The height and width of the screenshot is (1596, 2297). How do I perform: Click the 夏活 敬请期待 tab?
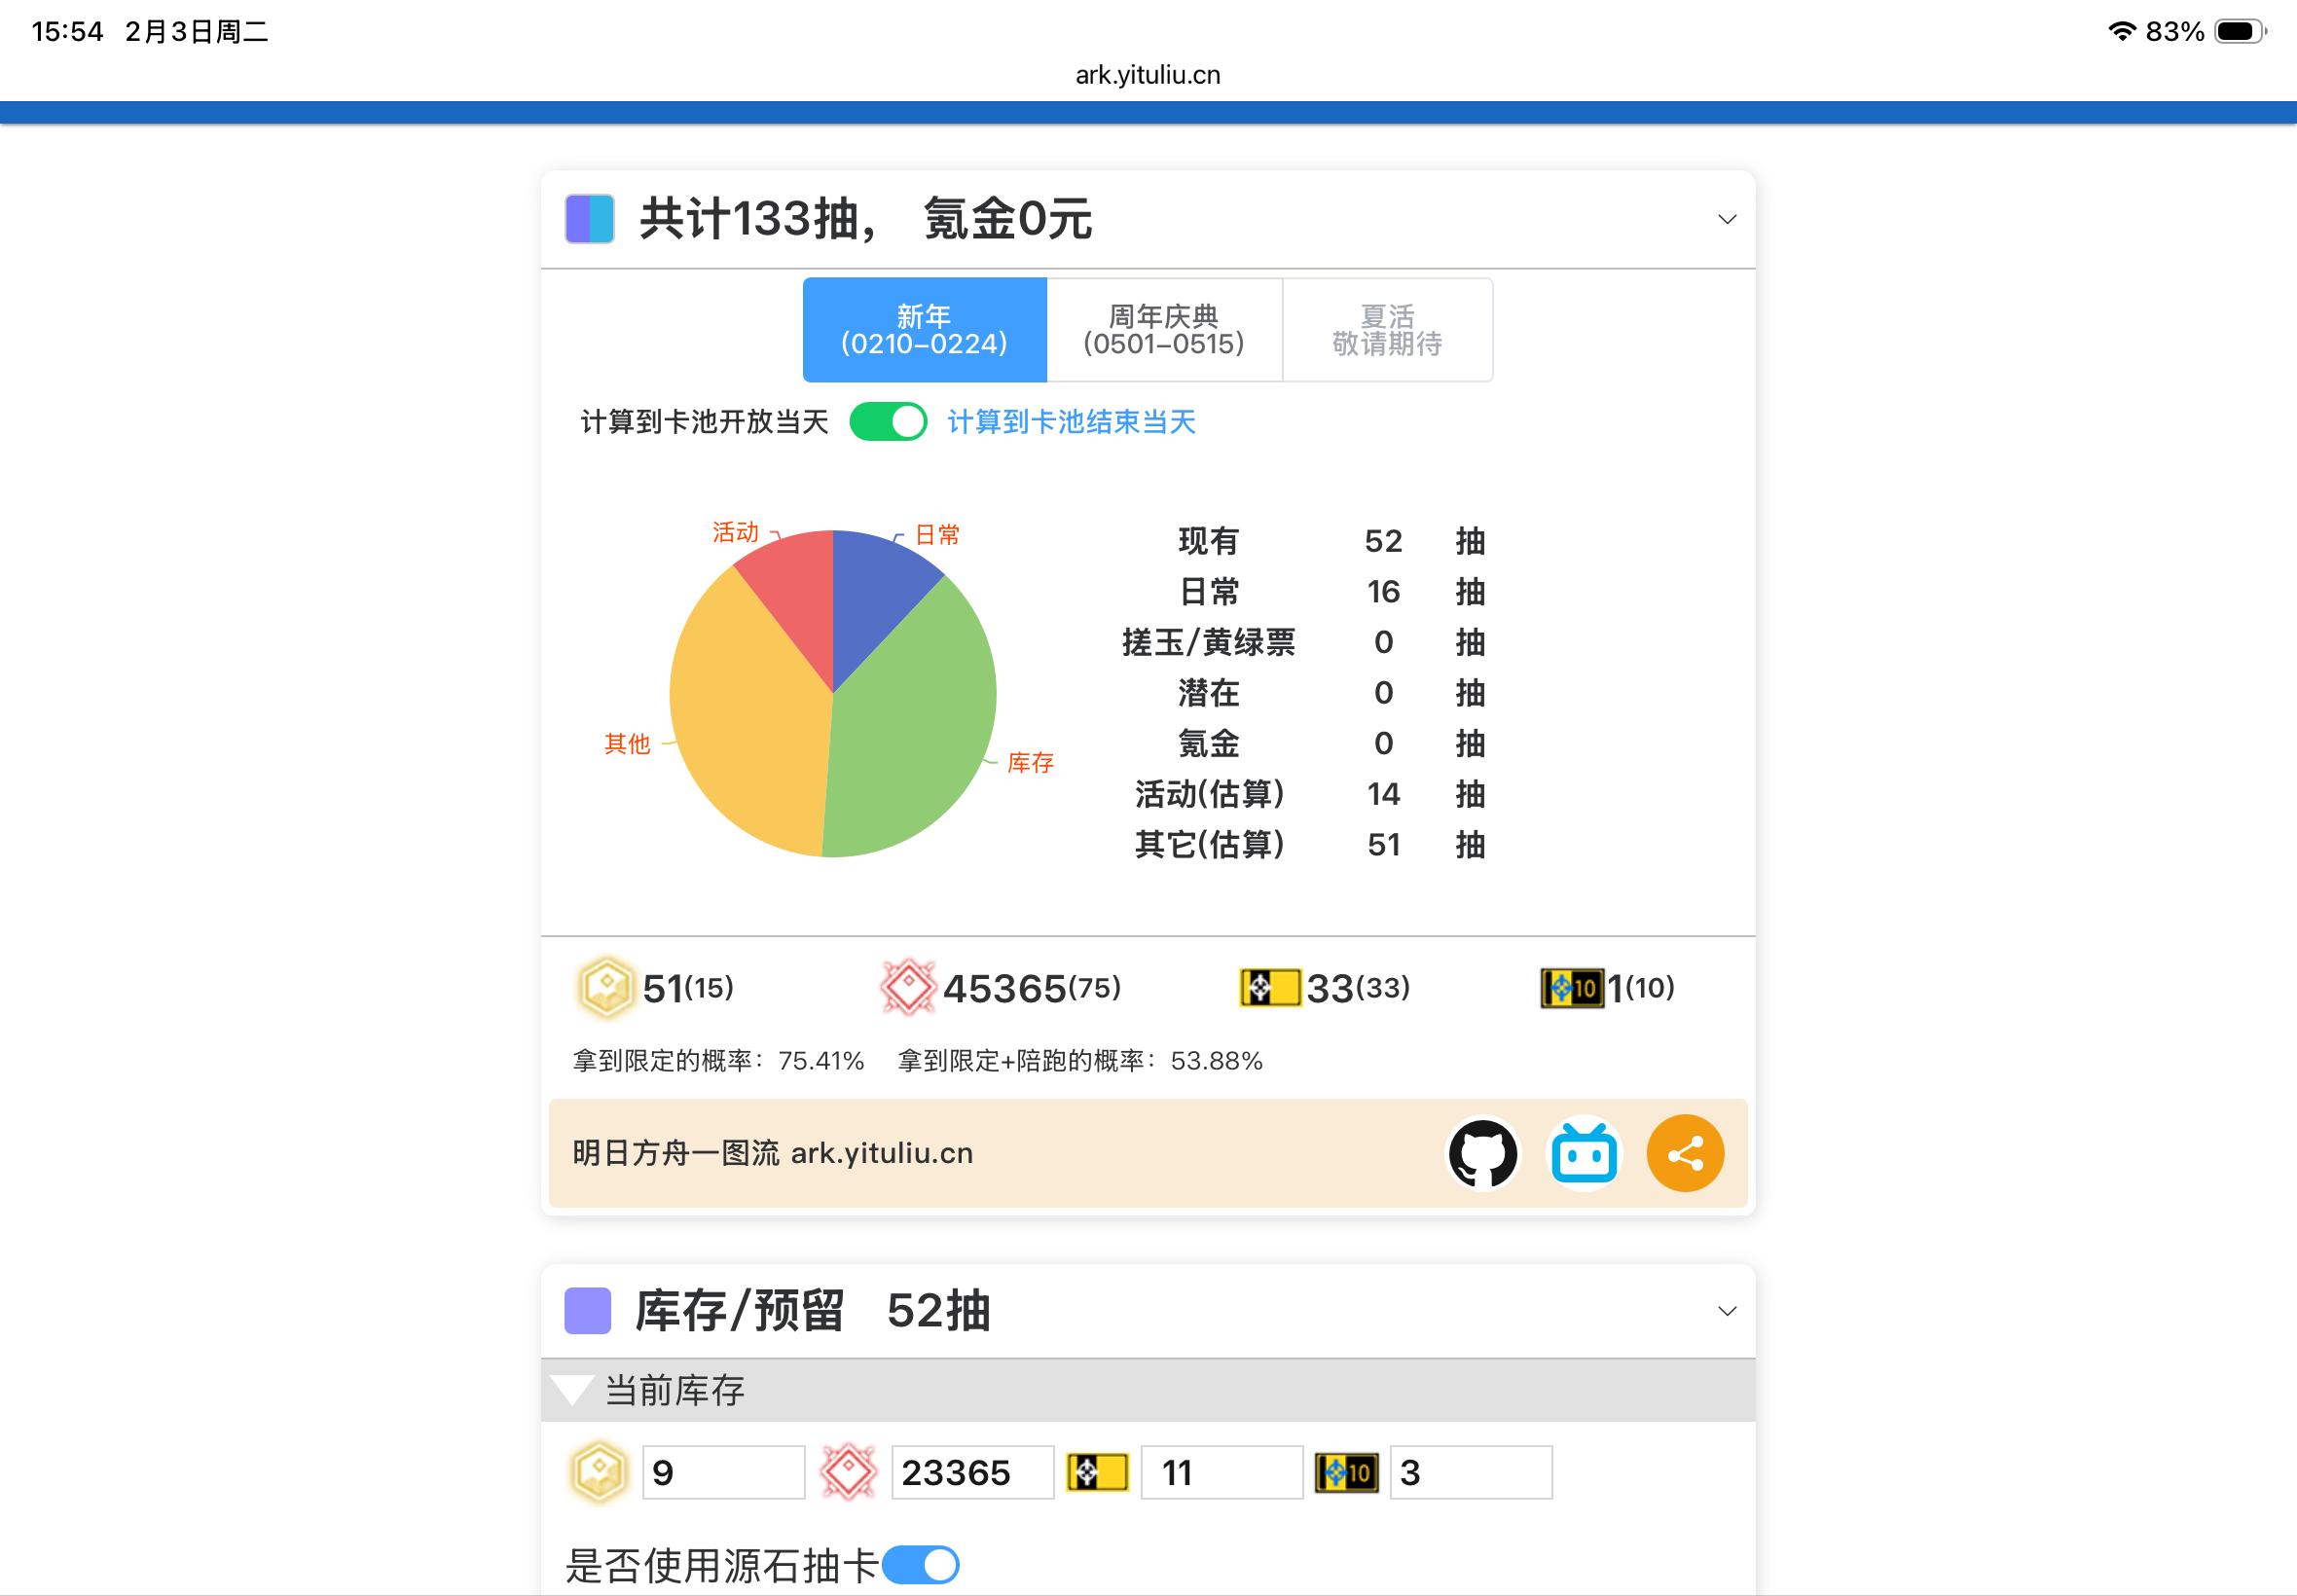(x=1387, y=330)
